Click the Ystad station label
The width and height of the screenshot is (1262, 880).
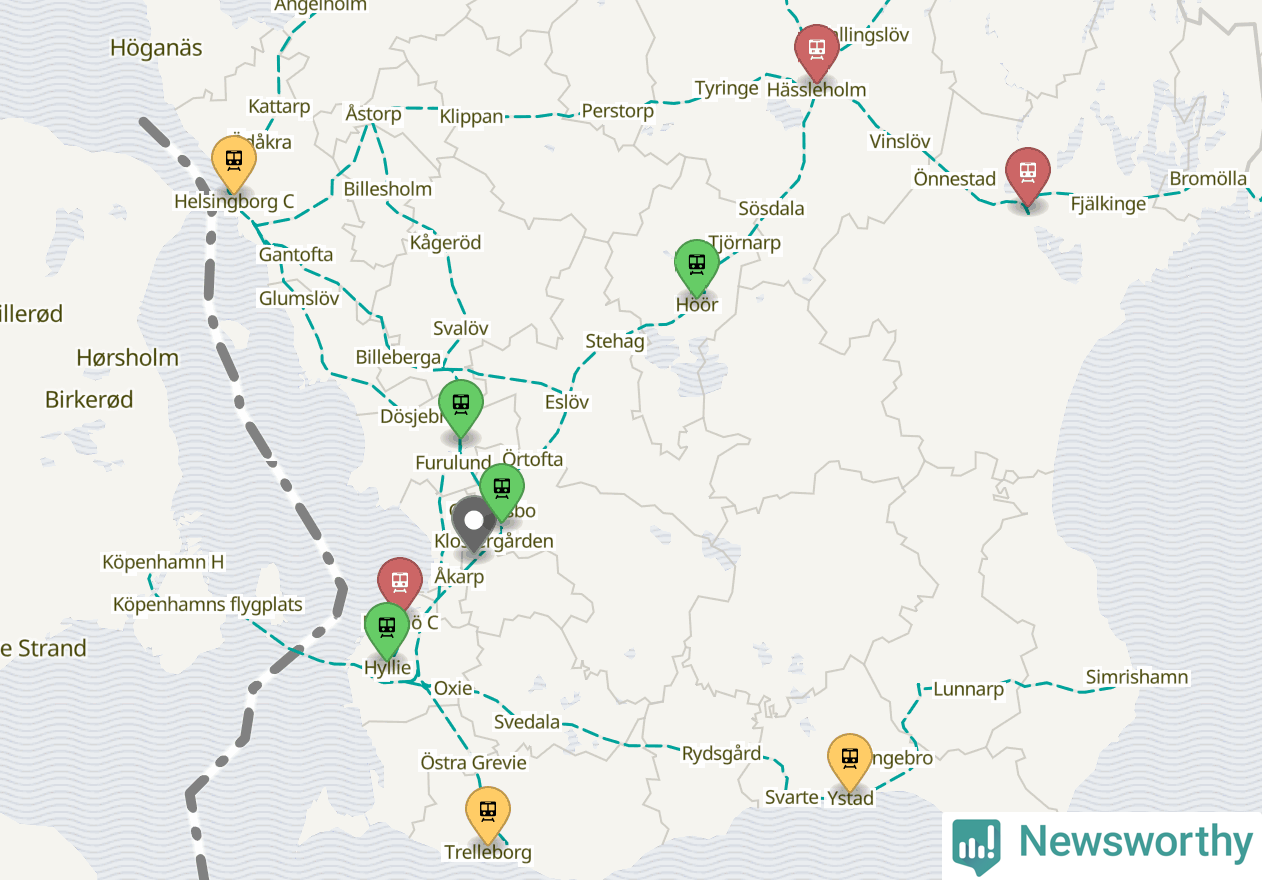tap(850, 797)
